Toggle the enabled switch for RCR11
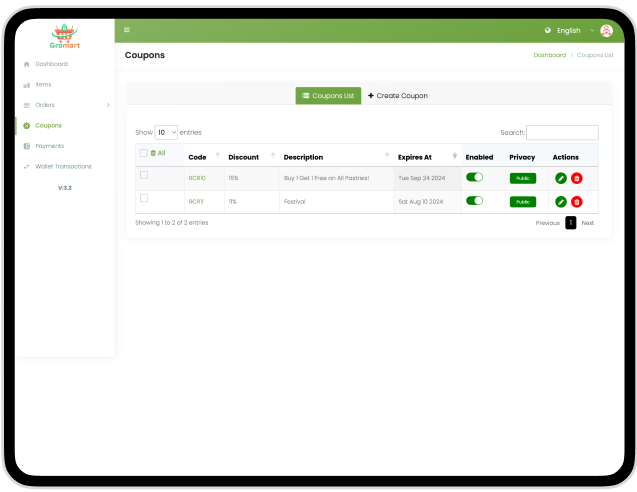Screen dimensions: 637x492 (x=474, y=201)
